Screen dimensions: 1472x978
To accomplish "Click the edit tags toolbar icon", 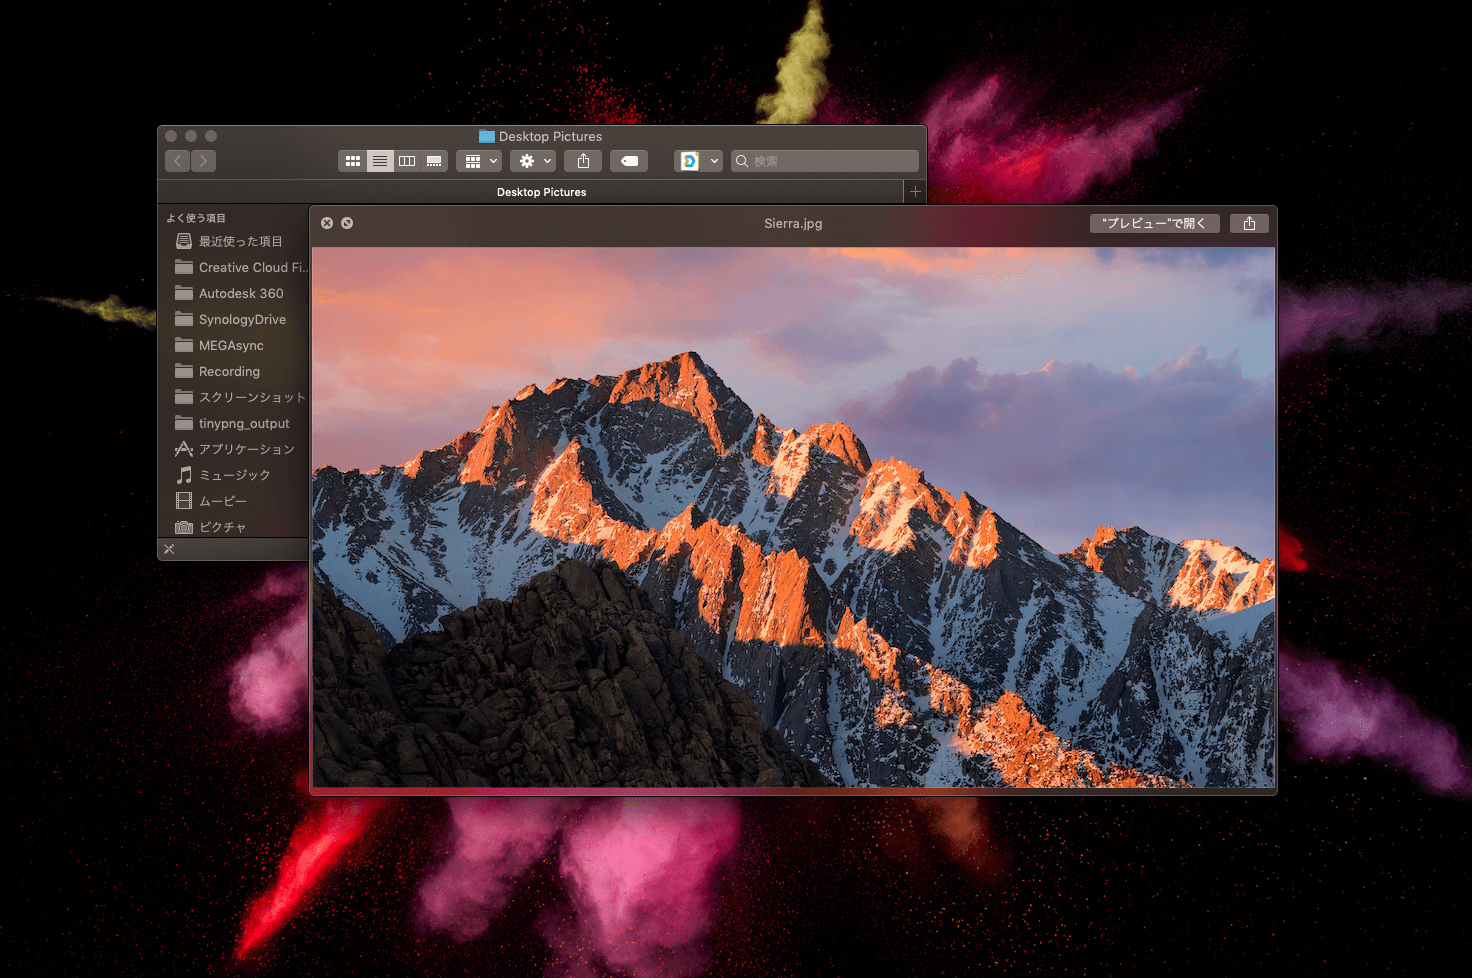I will (x=630, y=161).
